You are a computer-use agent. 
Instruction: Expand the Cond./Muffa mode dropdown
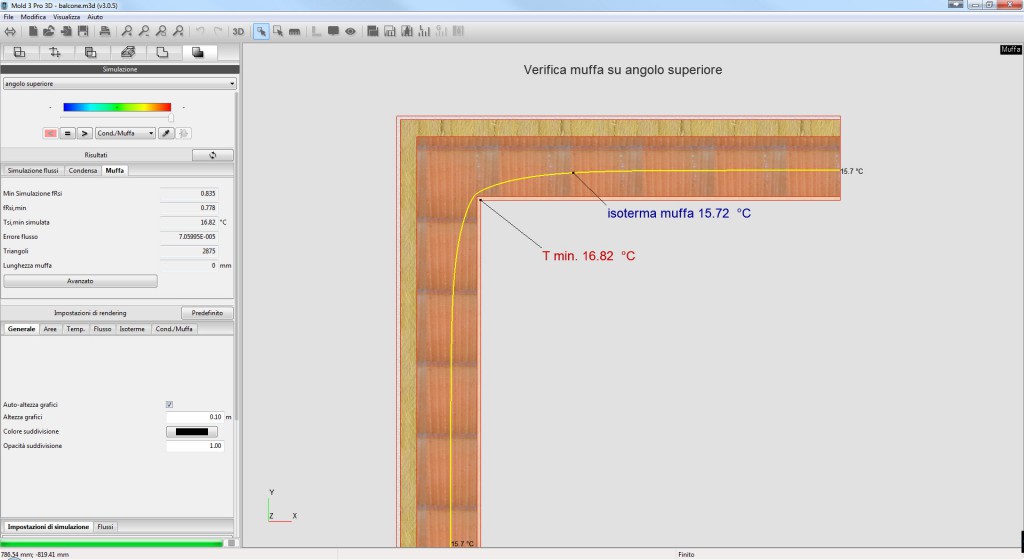coord(125,133)
